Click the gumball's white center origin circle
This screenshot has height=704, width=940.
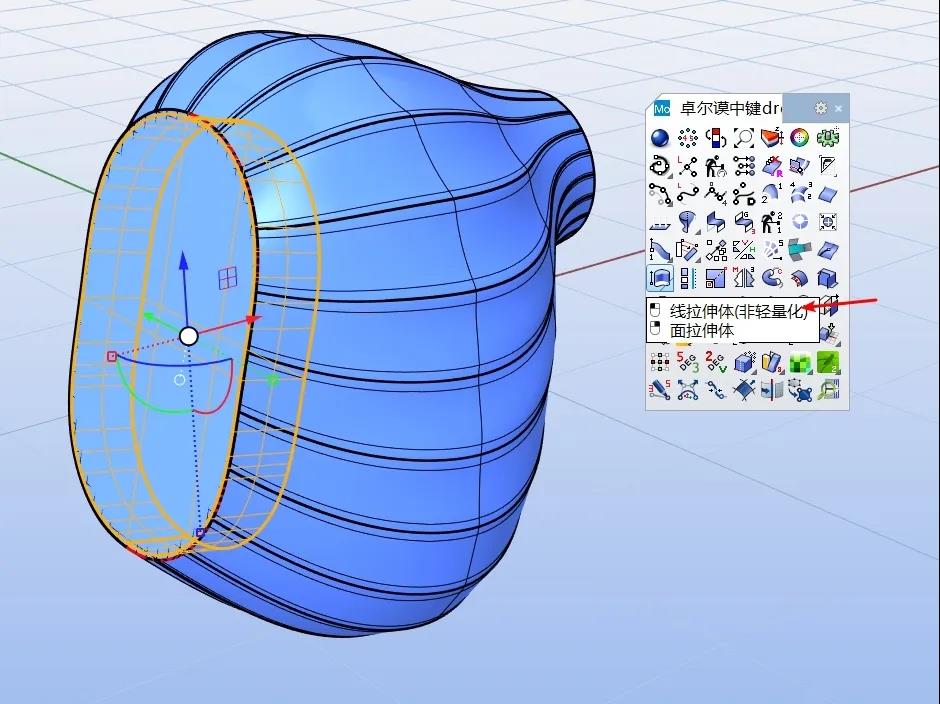(x=189, y=336)
